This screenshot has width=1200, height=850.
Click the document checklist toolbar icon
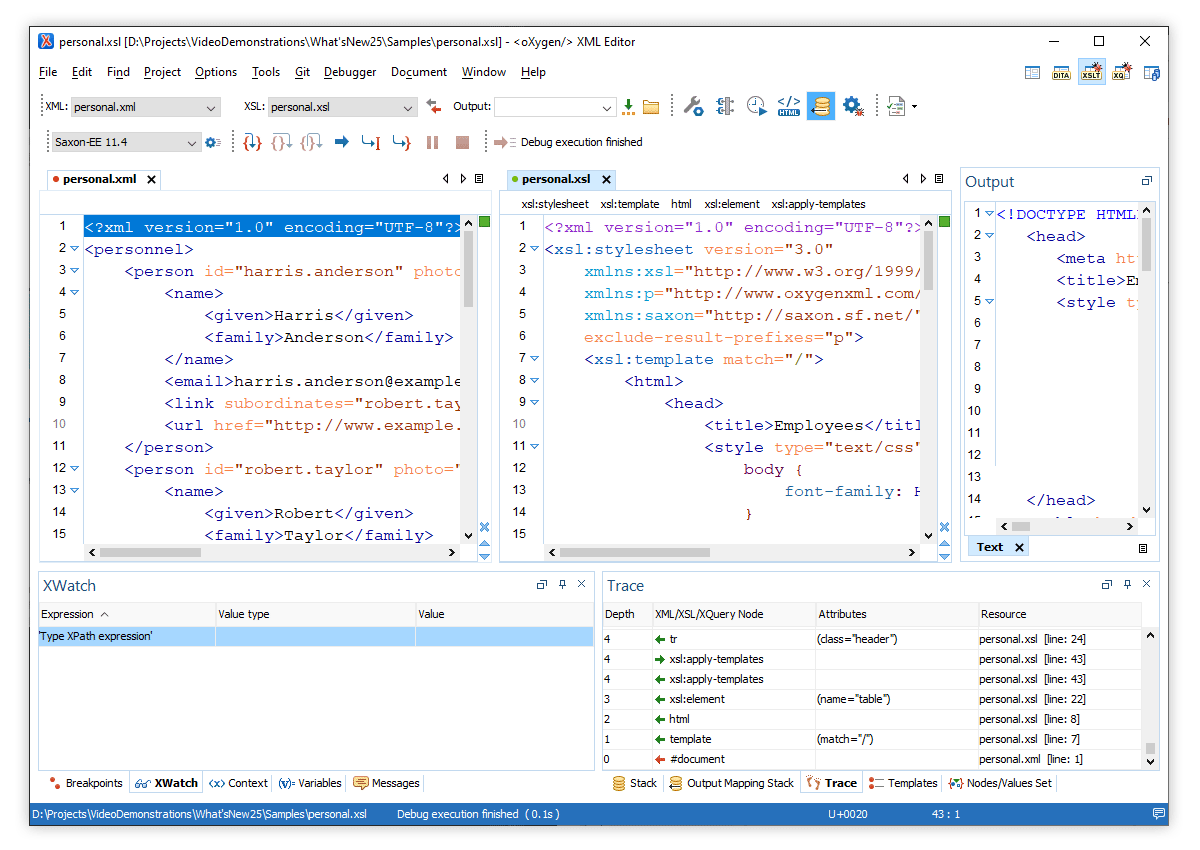(897, 106)
